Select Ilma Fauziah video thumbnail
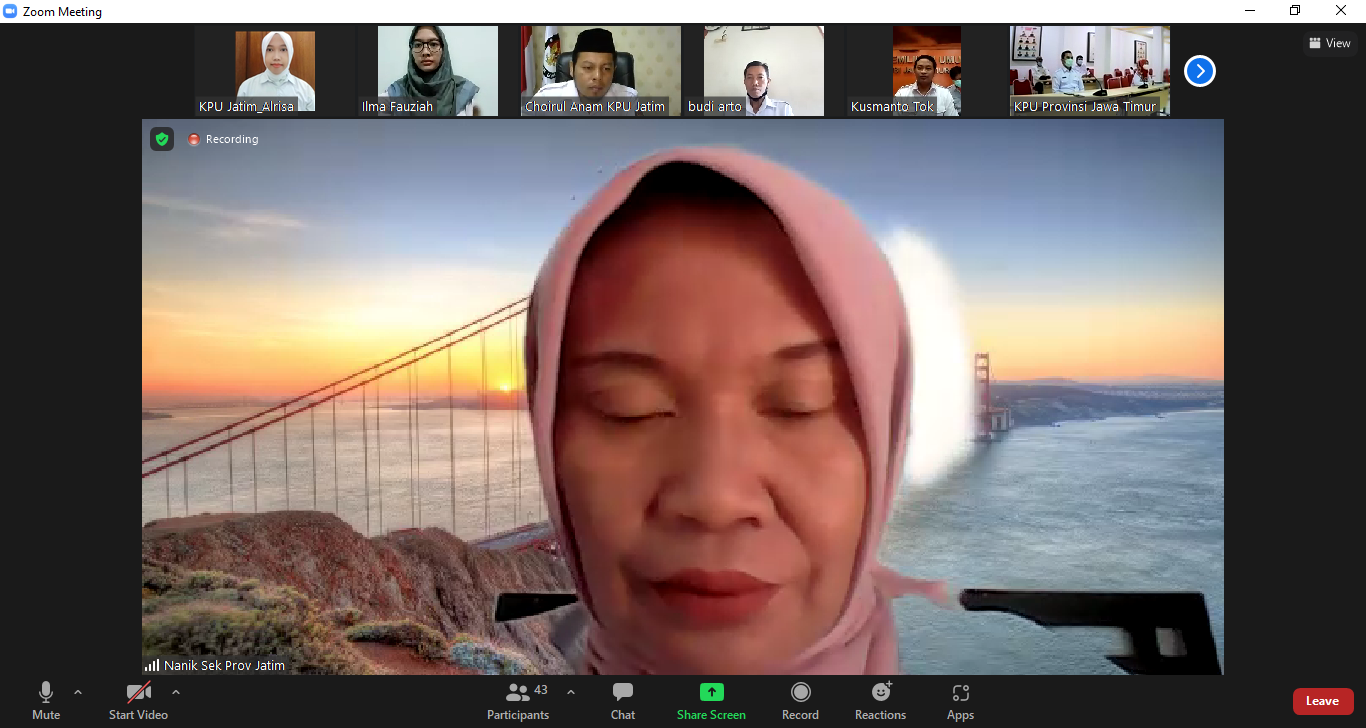Image resolution: width=1366 pixels, height=728 pixels. (x=437, y=71)
